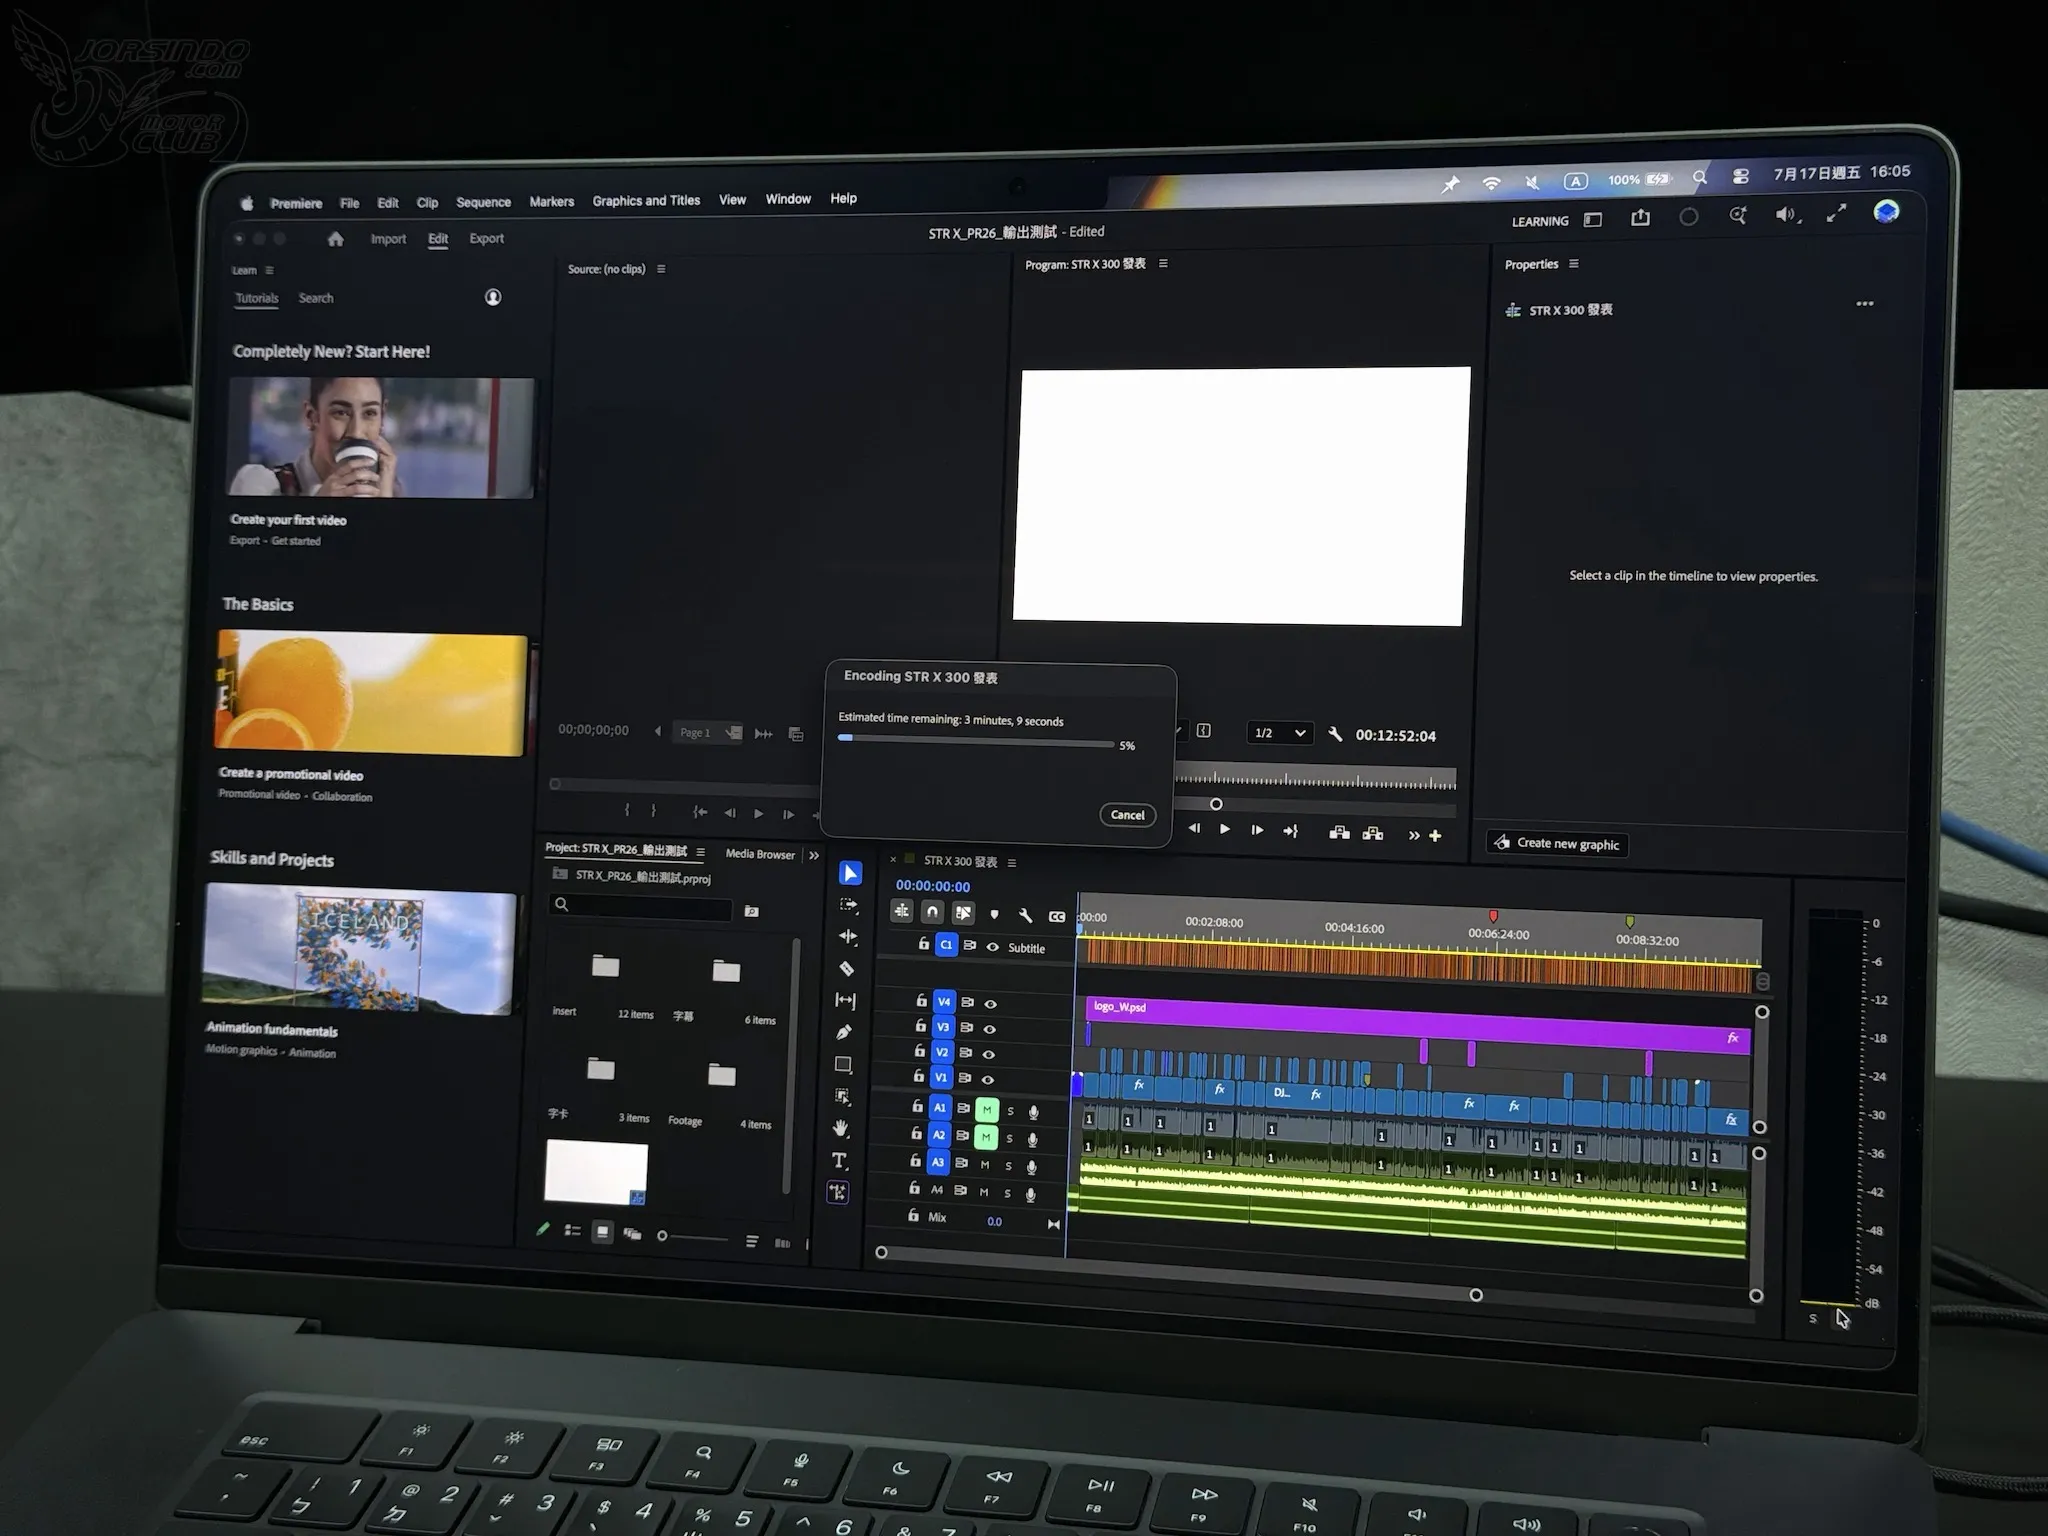The image size is (2048, 1536).
Task: Open Project panel hamburger menu
Action: pos(700,852)
